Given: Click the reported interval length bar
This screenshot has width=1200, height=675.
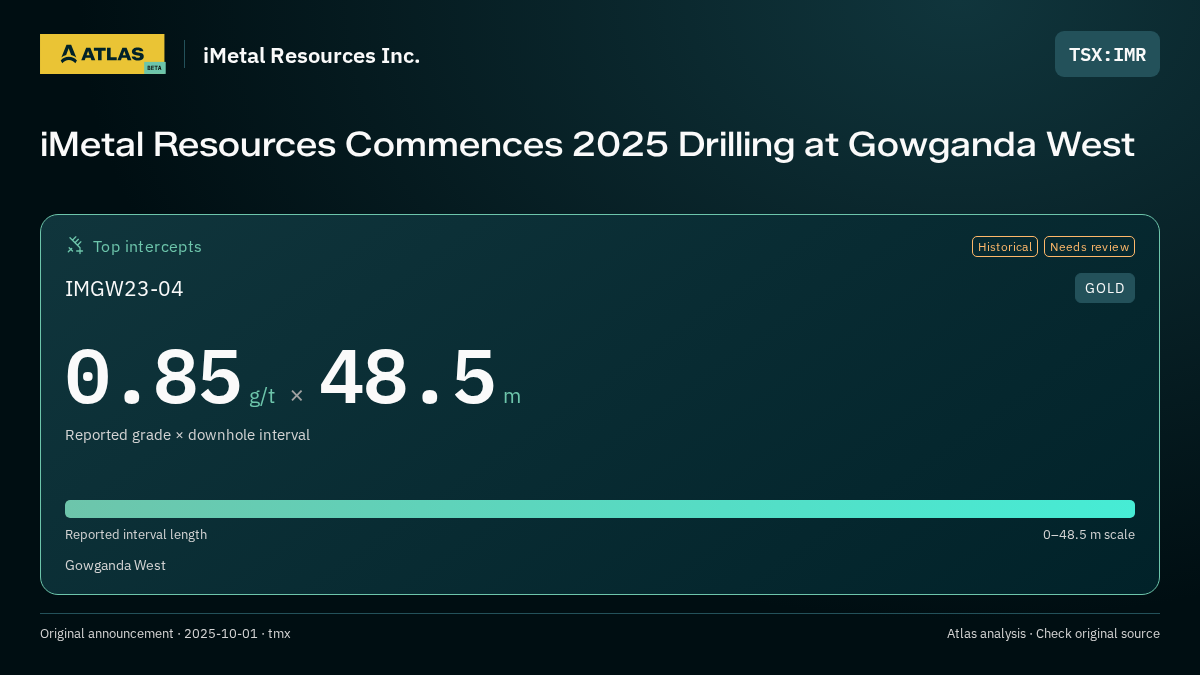Looking at the screenshot, I should [x=600, y=509].
